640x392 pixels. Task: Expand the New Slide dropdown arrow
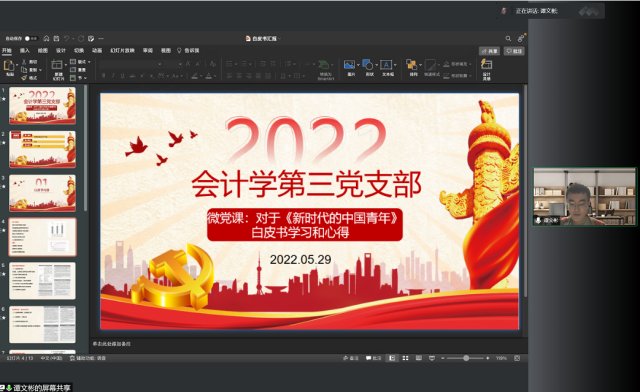point(66,65)
